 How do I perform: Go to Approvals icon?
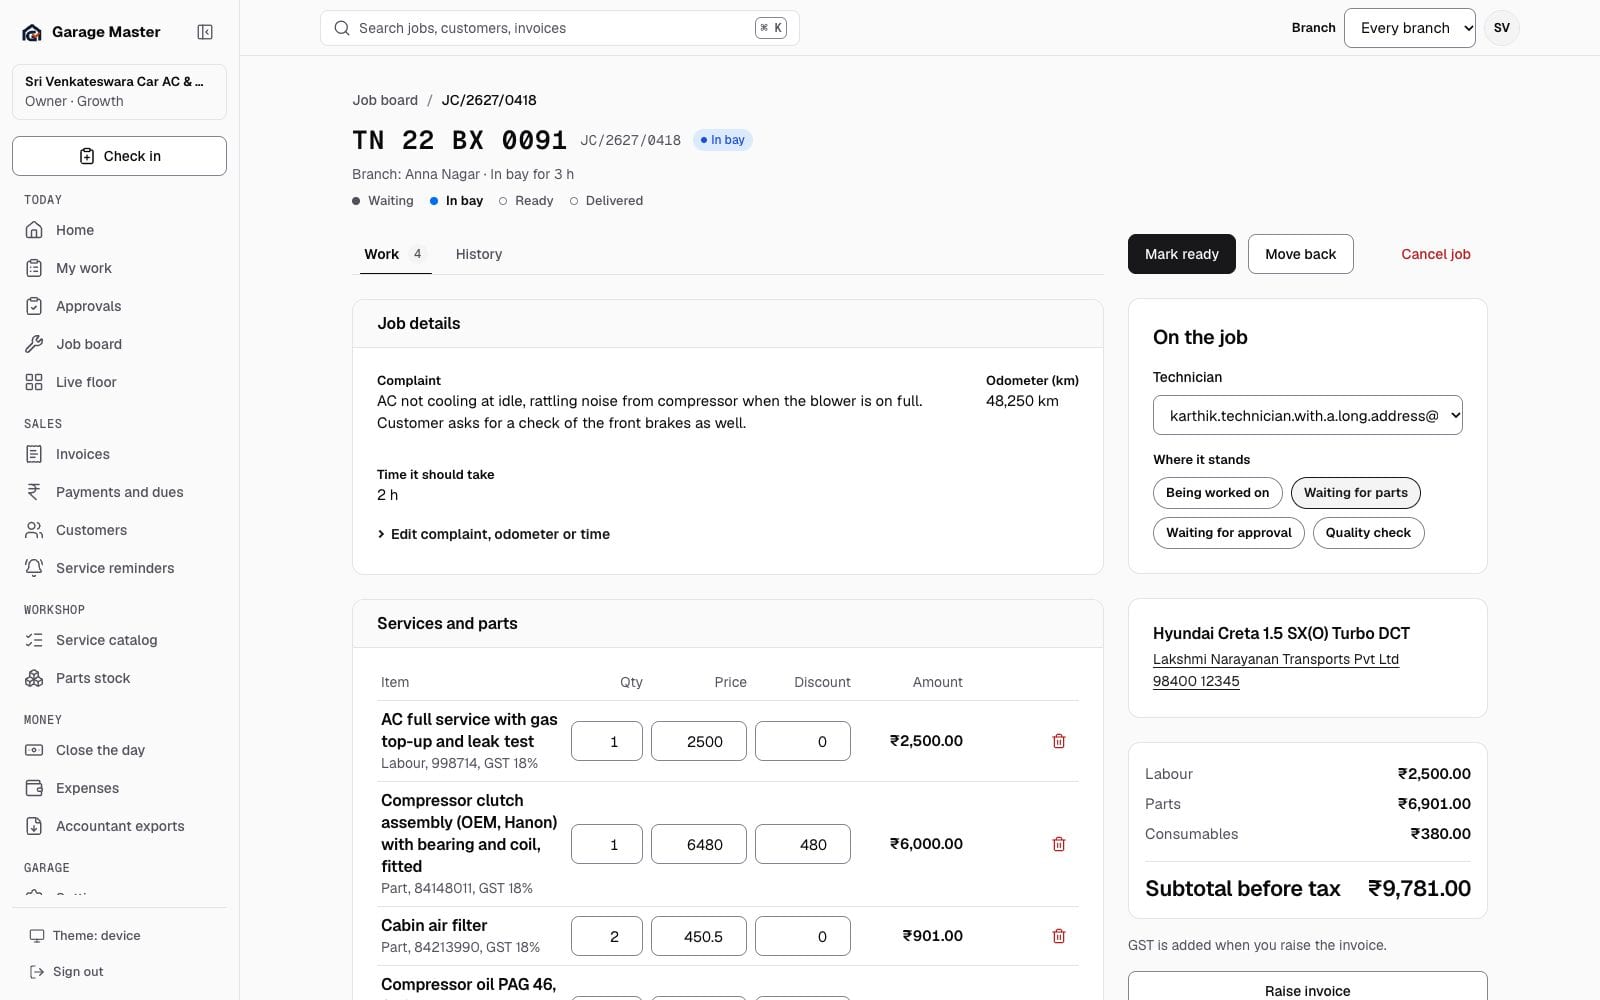(34, 306)
